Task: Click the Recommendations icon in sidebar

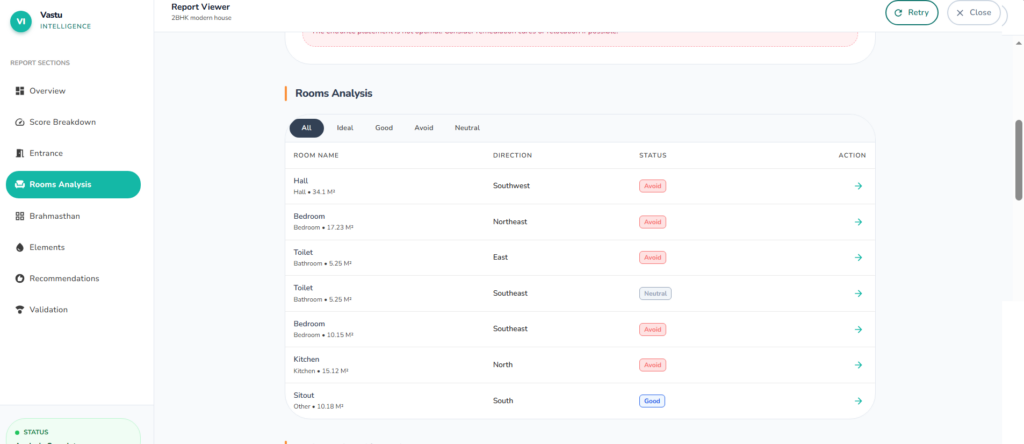Action: tap(20, 278)
